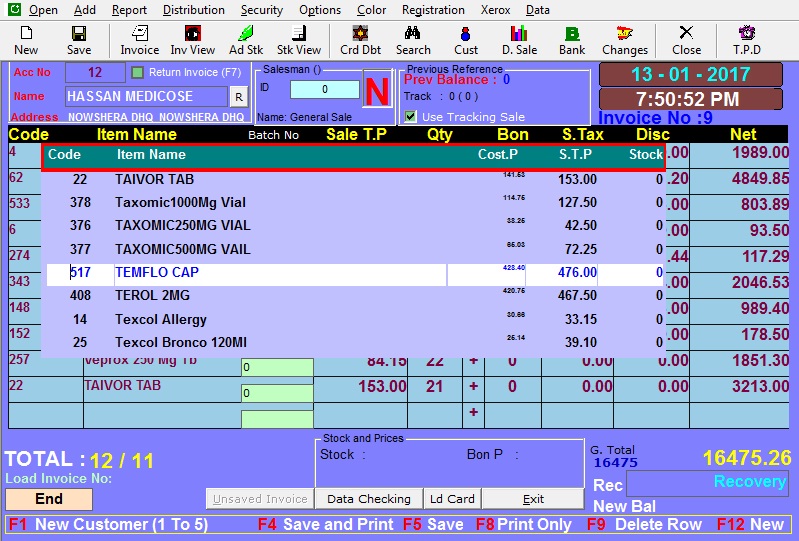Click the Bank toolbar icon
Screen dimensions: 799x541
pos(572,40)
